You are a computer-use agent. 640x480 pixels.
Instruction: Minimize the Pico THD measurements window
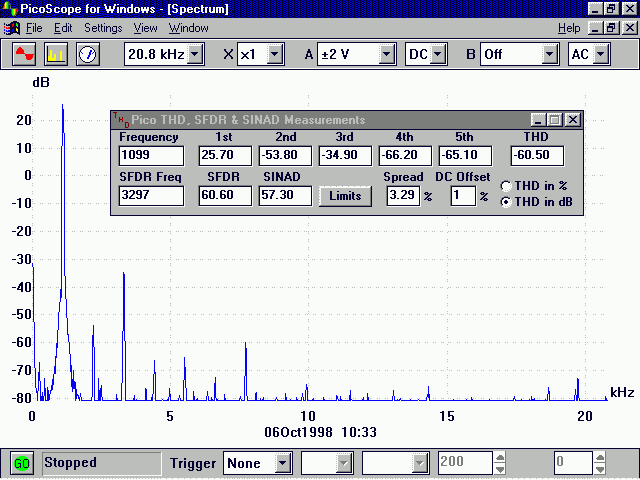[538, 120]
